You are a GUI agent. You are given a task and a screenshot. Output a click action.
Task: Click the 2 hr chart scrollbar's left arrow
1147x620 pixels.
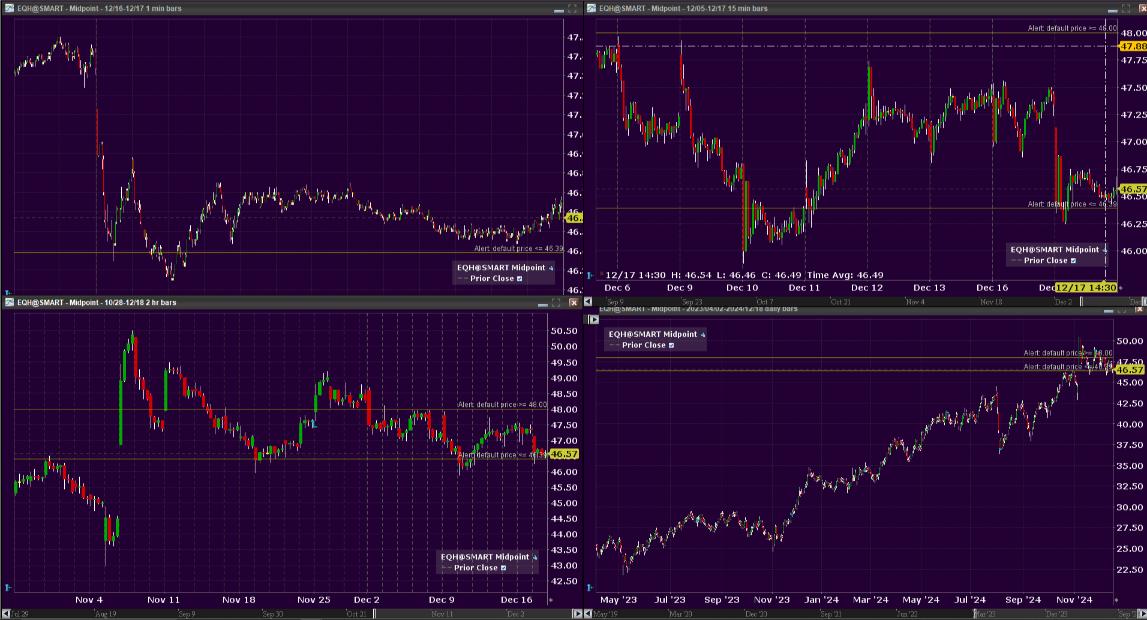[6, 613]
